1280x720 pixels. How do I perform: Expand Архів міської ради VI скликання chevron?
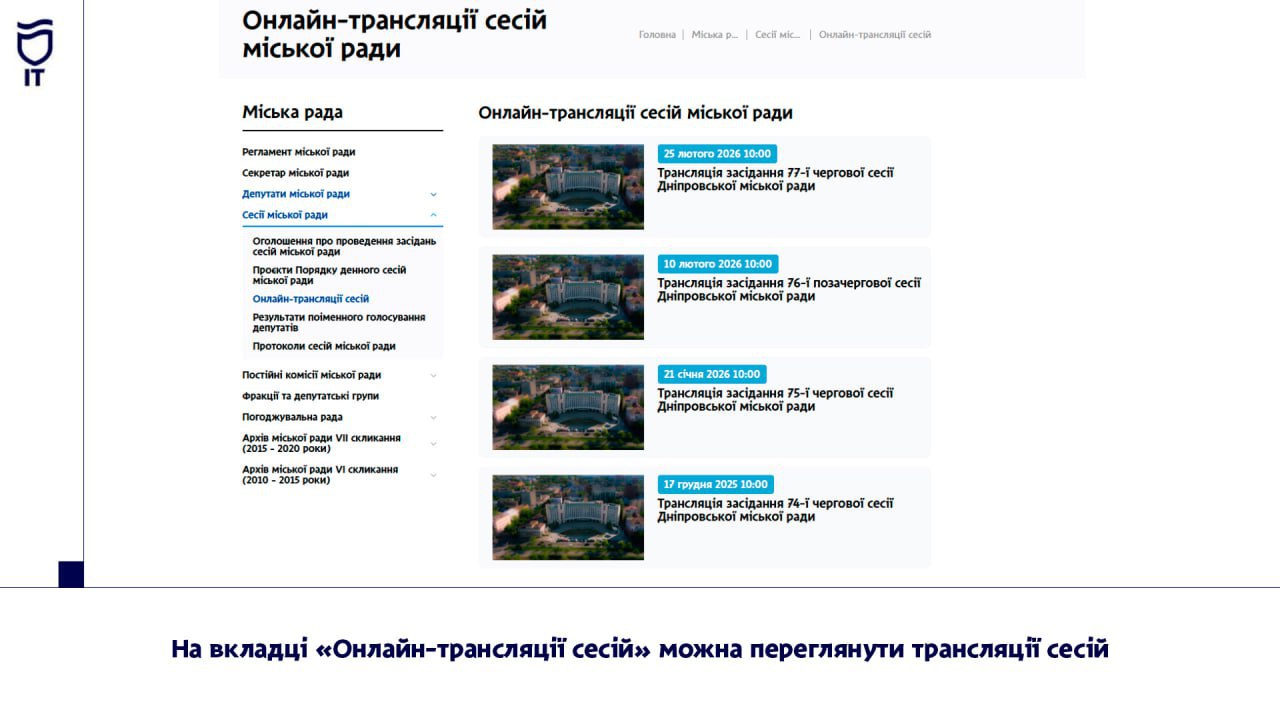[433, 475]
